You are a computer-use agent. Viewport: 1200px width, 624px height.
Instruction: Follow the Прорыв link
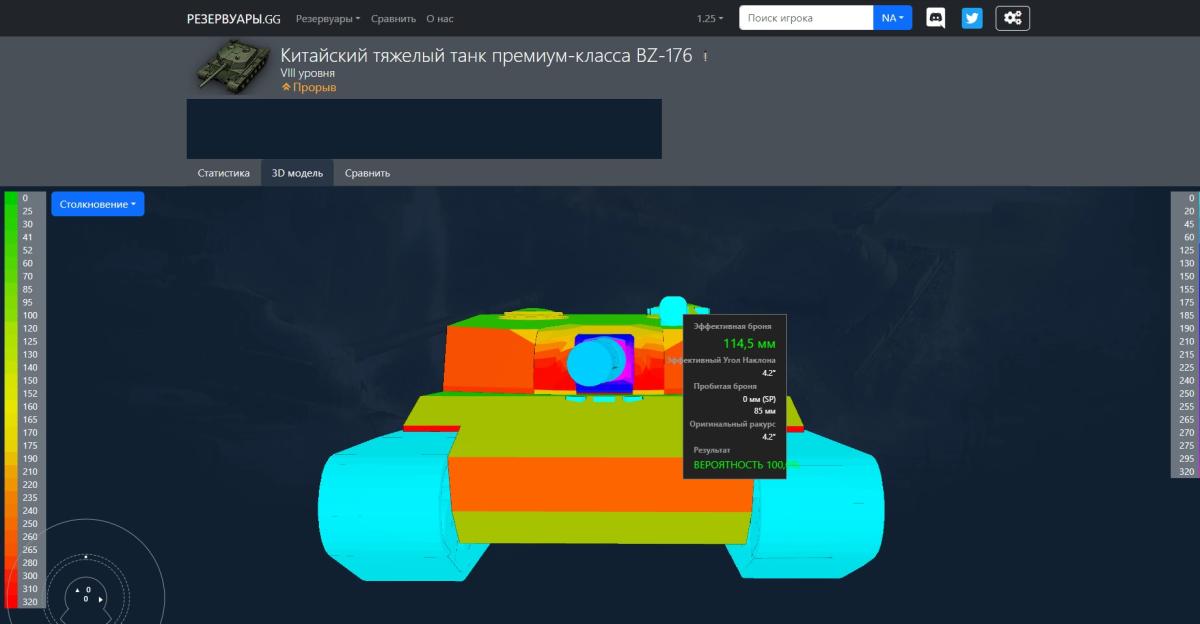click(x=309, y=87)
